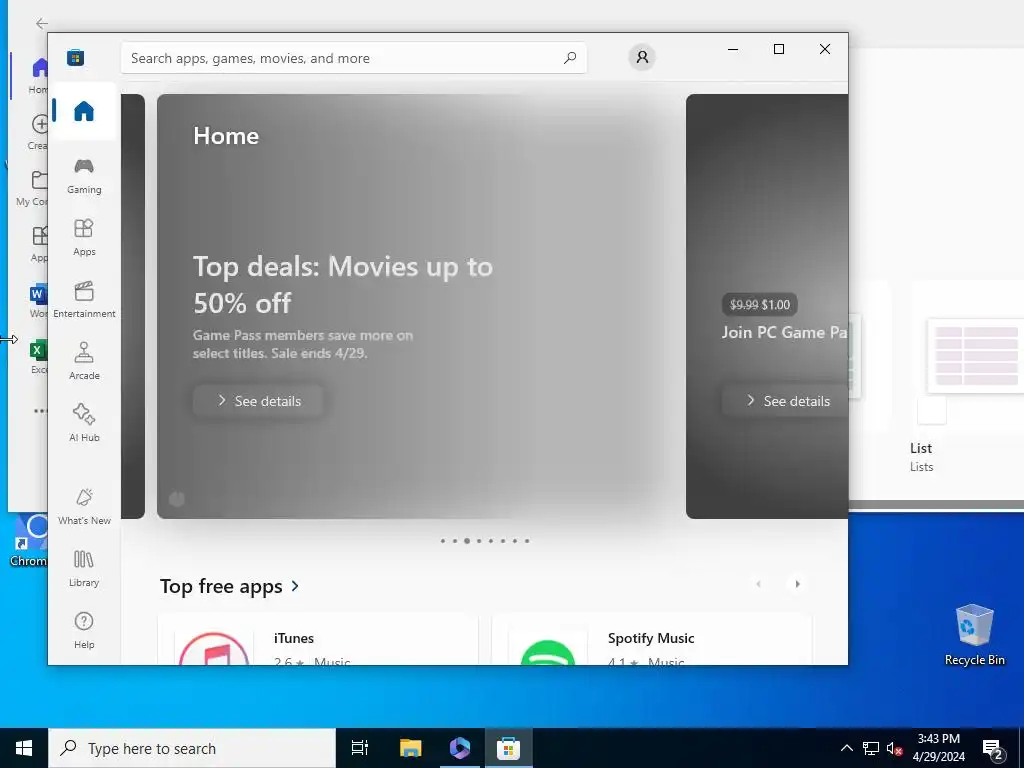The height and width of the screenshot is (768, 1024).
Task: Click the Top free apps chevron
Action: 295,586
